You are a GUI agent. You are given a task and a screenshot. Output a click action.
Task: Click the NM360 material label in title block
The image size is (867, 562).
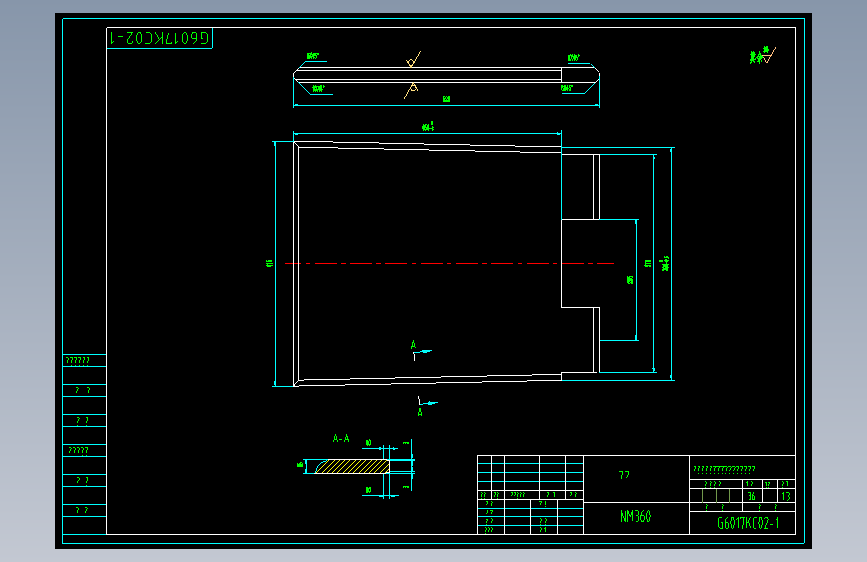point(635,517)
